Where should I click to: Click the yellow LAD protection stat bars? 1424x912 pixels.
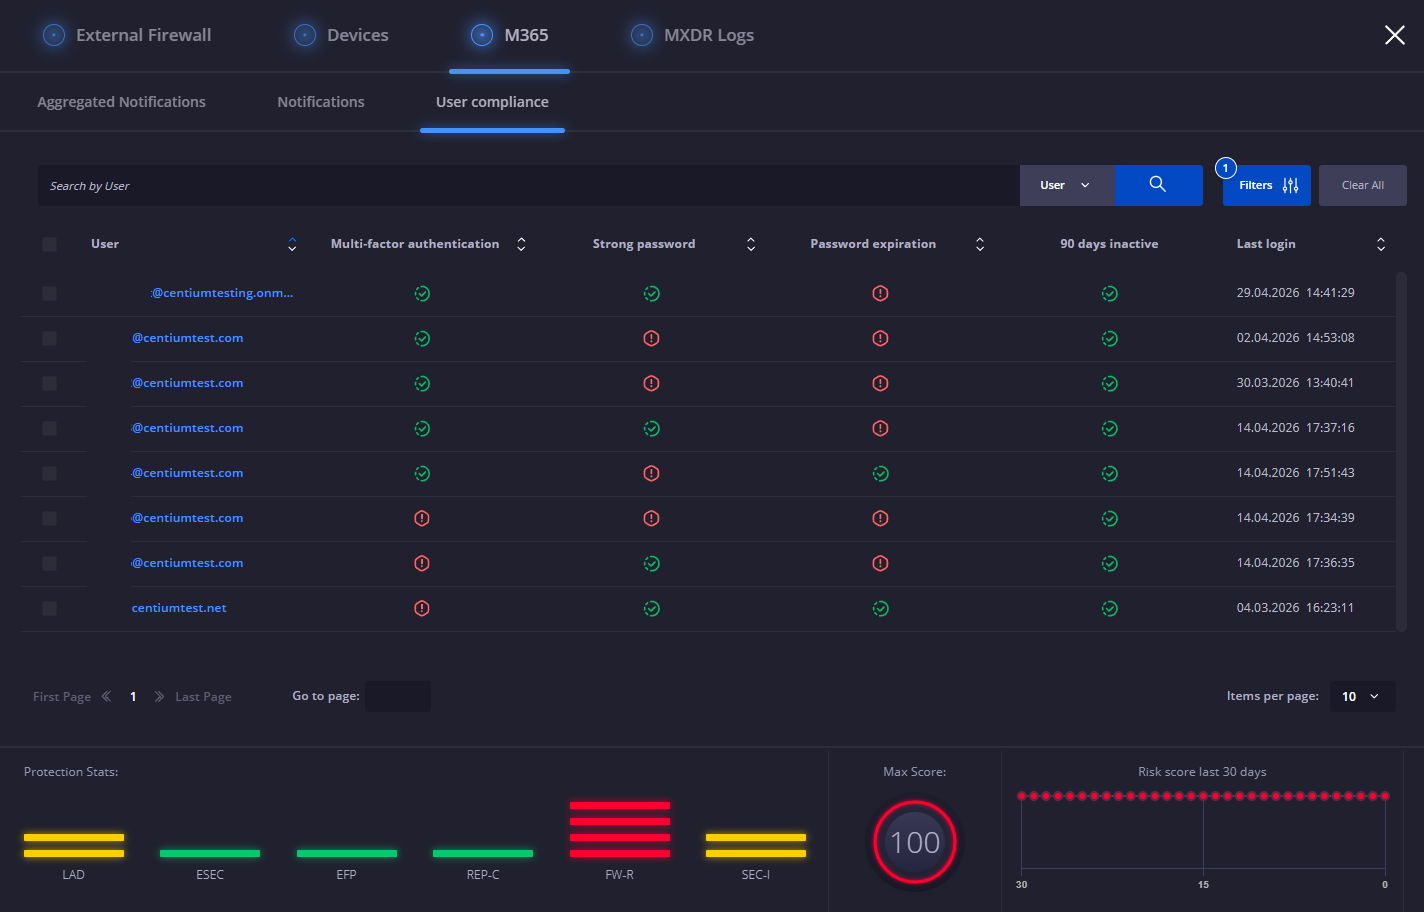point(74,845)
